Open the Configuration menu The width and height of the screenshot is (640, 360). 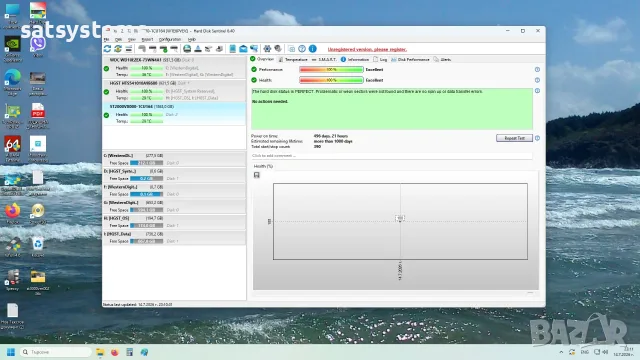tap(170, 40)
